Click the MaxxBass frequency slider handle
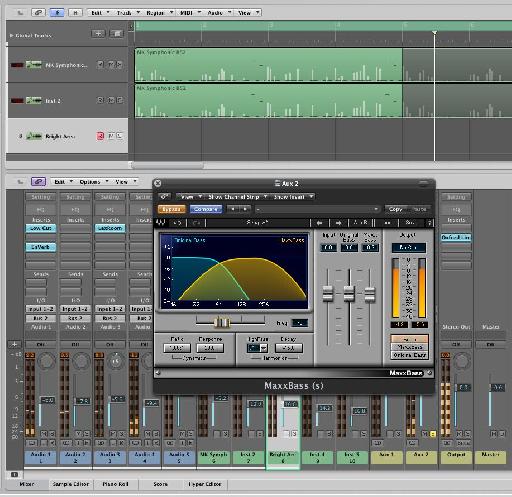The height and width of the screenshot is (497, 512). click(222, 322)
